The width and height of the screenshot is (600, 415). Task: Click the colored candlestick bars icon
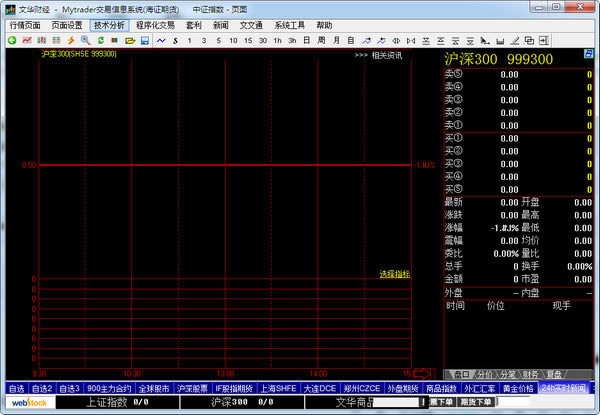(42, 40)
